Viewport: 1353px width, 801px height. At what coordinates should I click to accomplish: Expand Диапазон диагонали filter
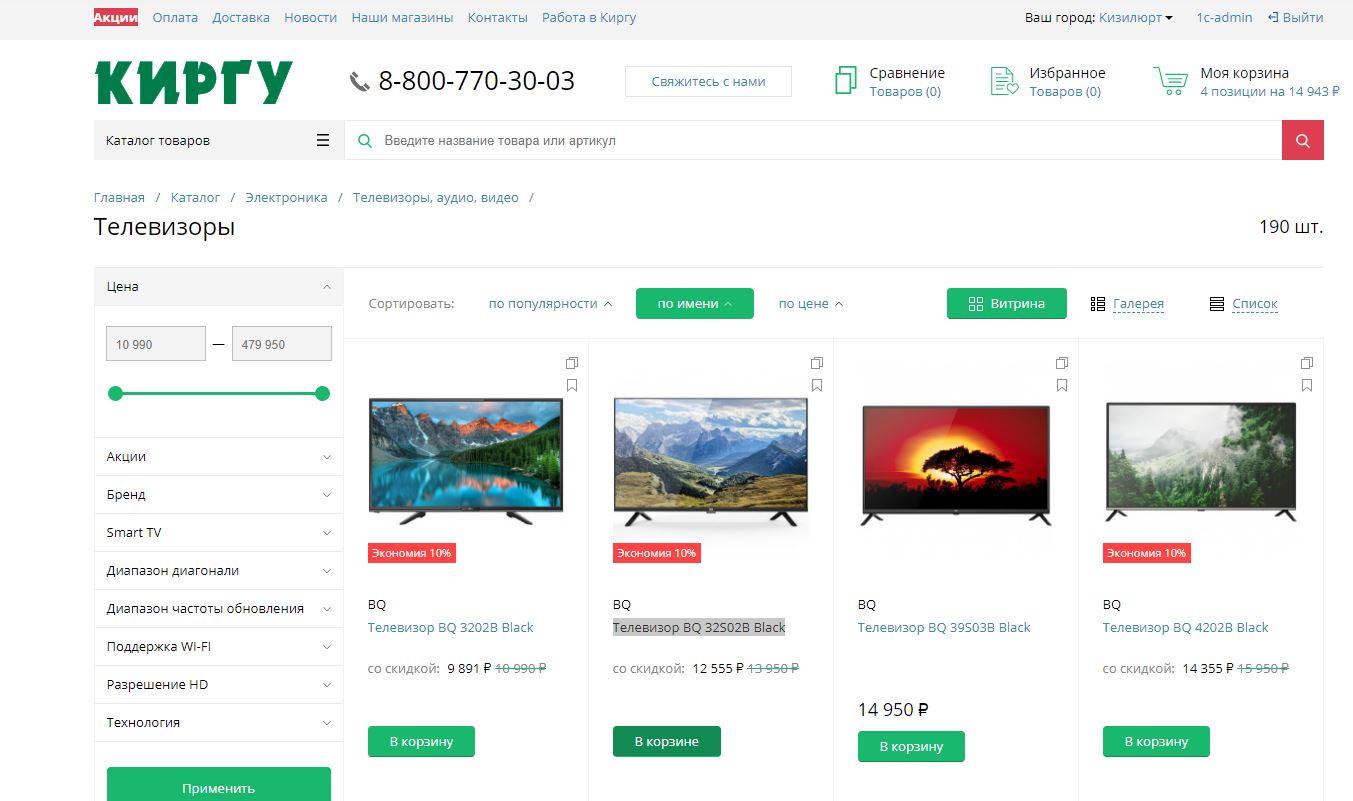pyautogui.click(x=219, y=570)
